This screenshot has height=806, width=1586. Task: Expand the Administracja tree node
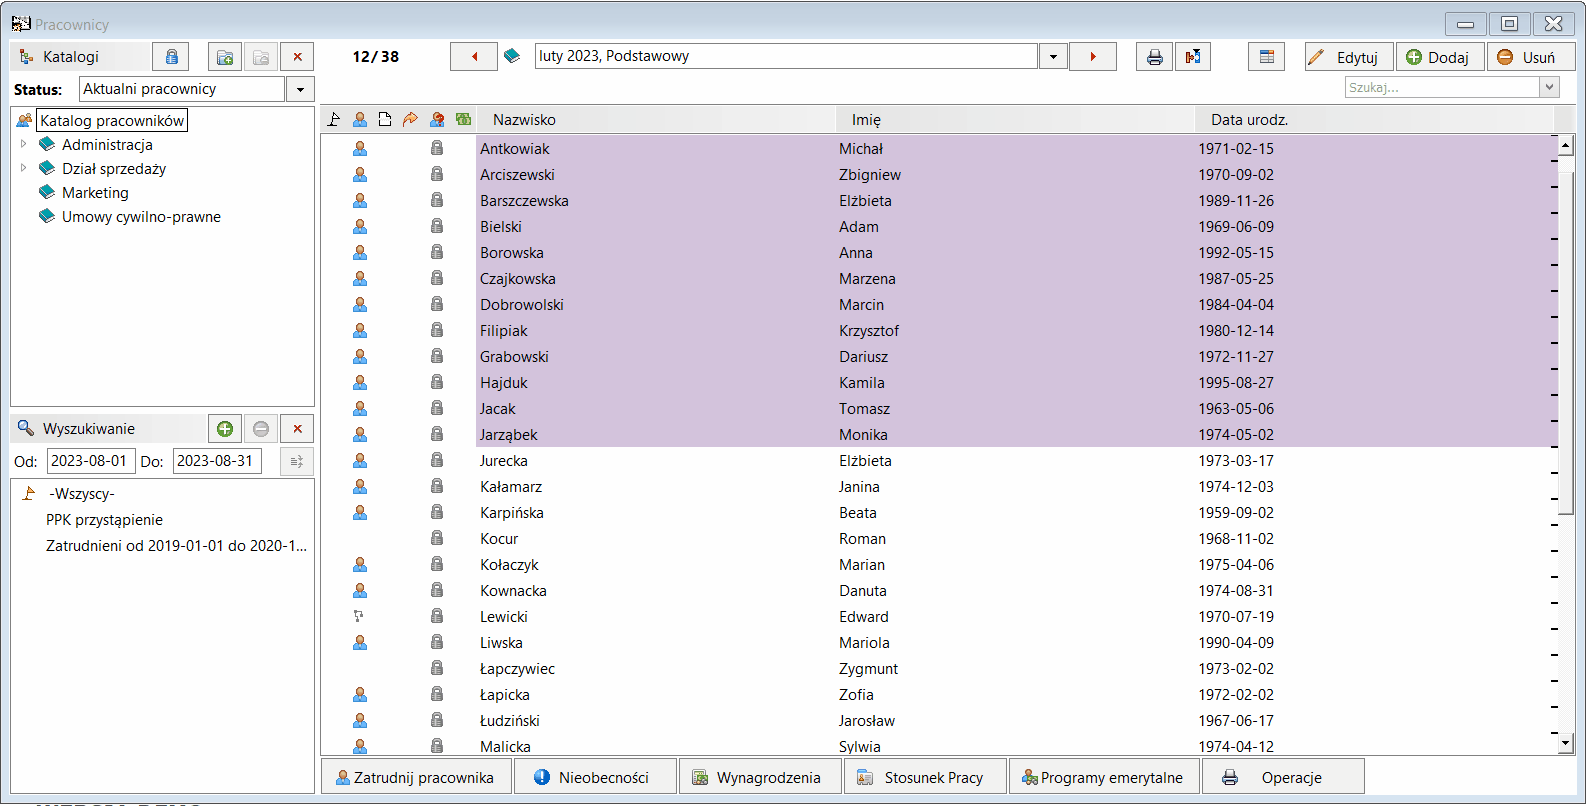click(24, 144)
